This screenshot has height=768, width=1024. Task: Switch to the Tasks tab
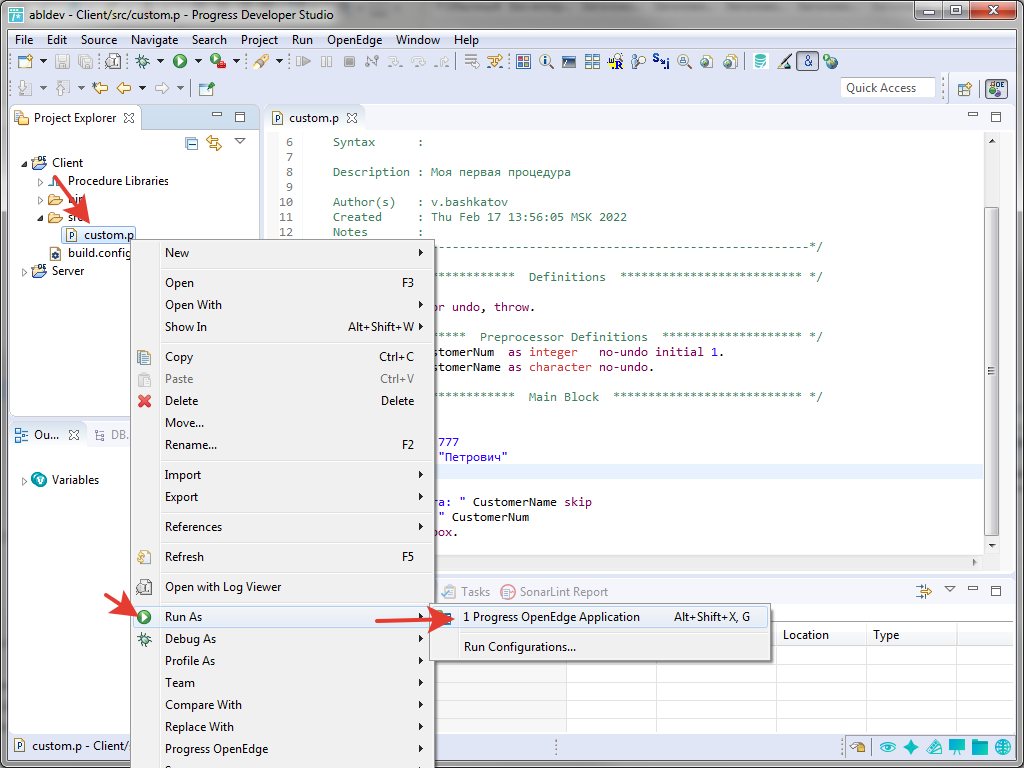466,592
